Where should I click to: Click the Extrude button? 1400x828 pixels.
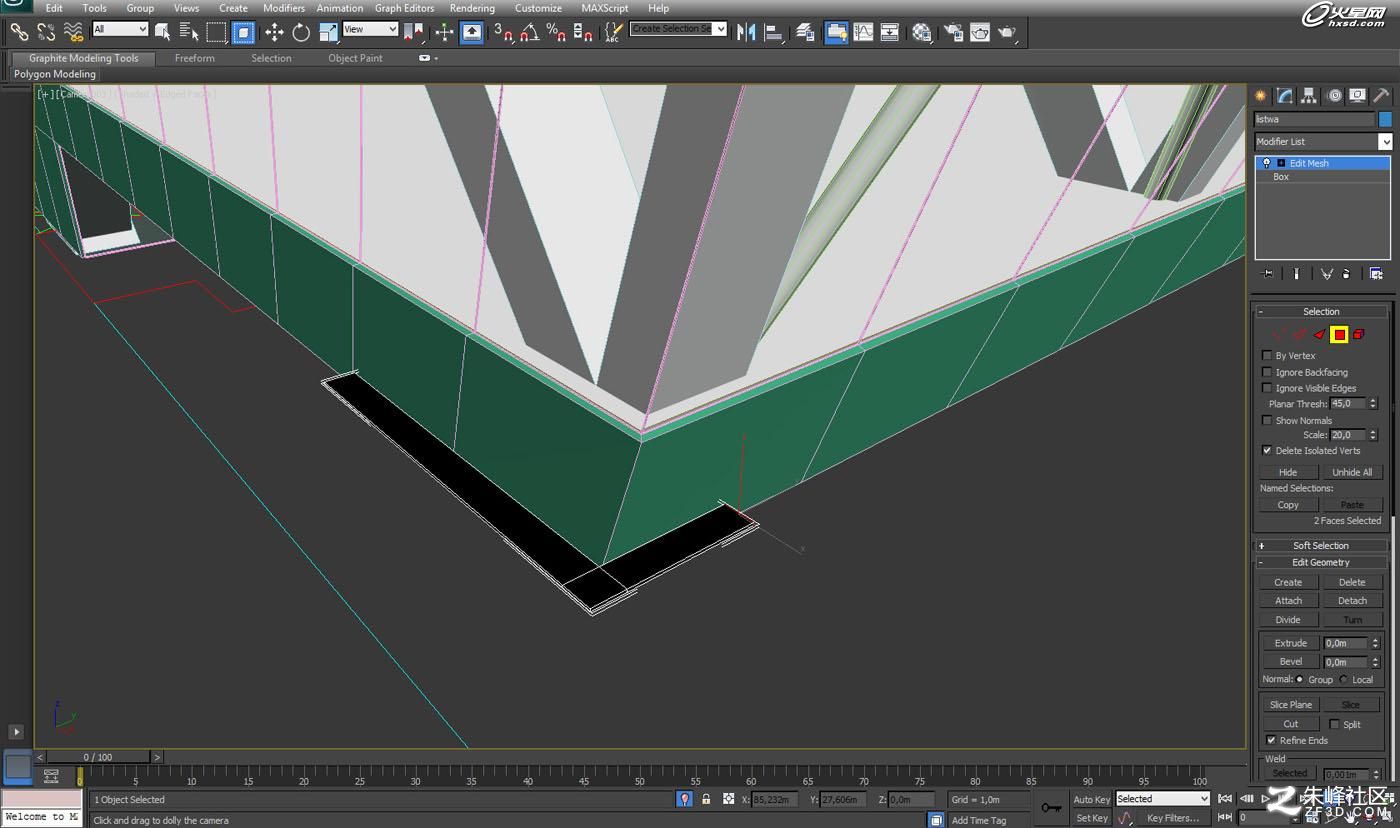click(1290, 643)
